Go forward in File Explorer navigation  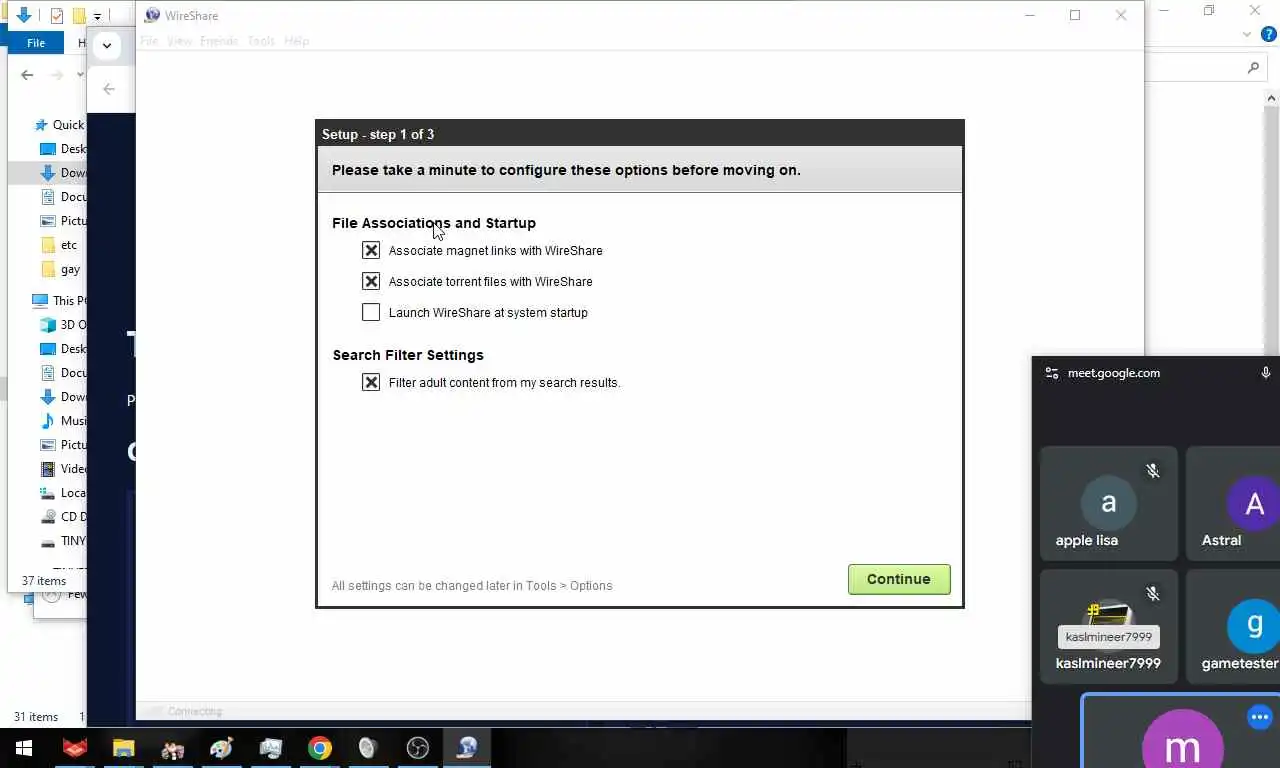point(57,75)
